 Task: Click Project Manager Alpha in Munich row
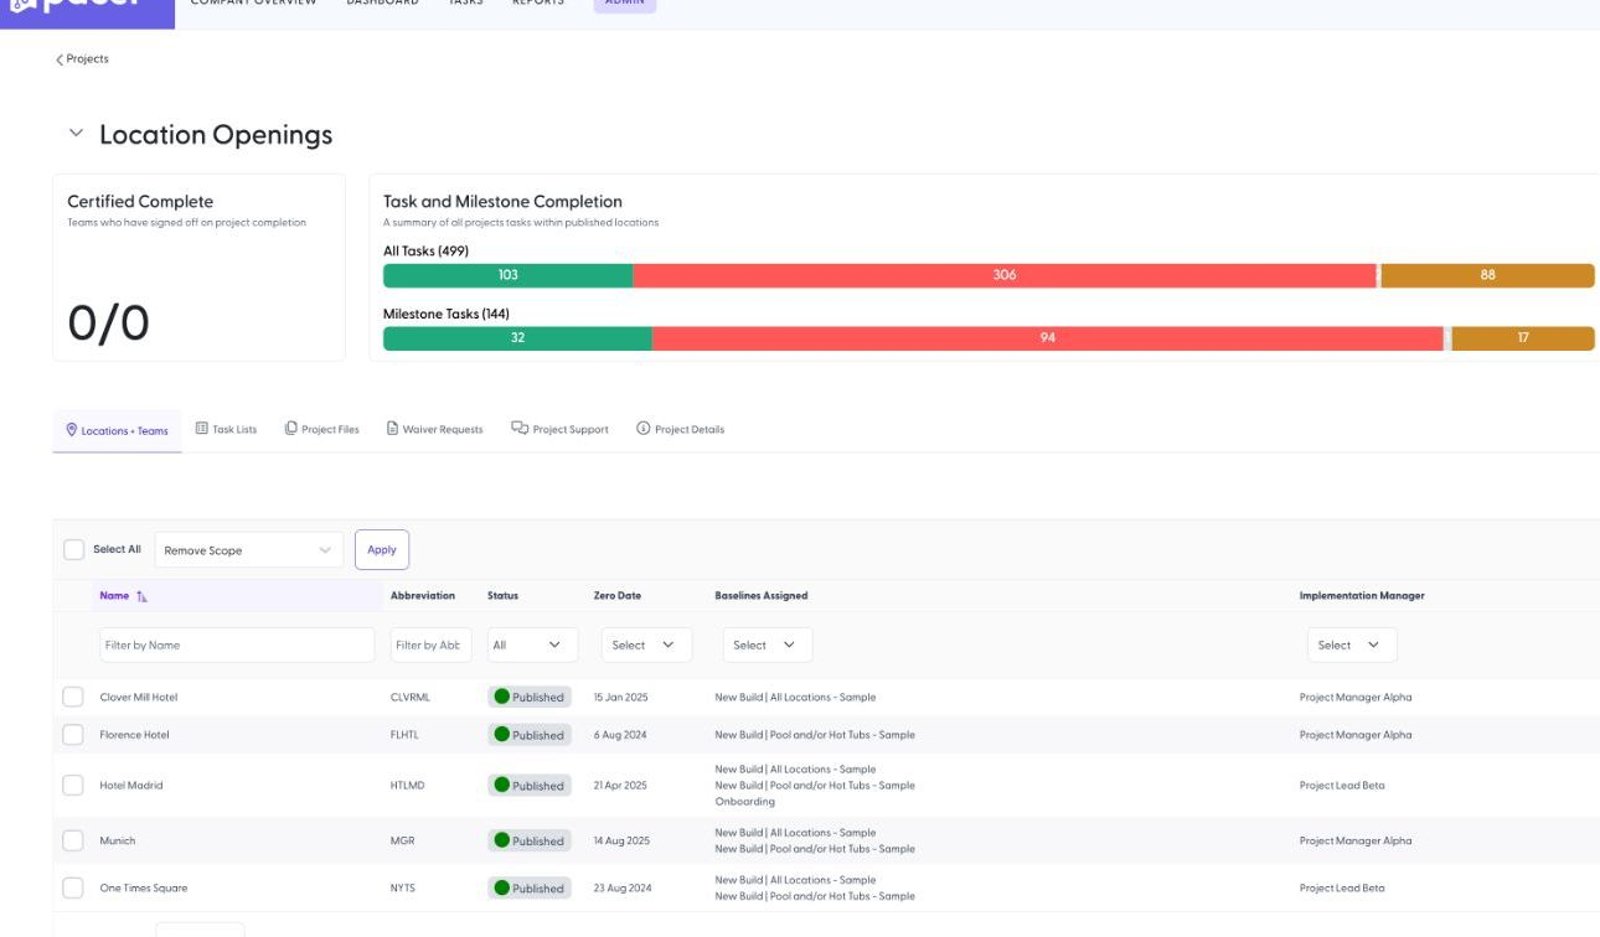1356,841
